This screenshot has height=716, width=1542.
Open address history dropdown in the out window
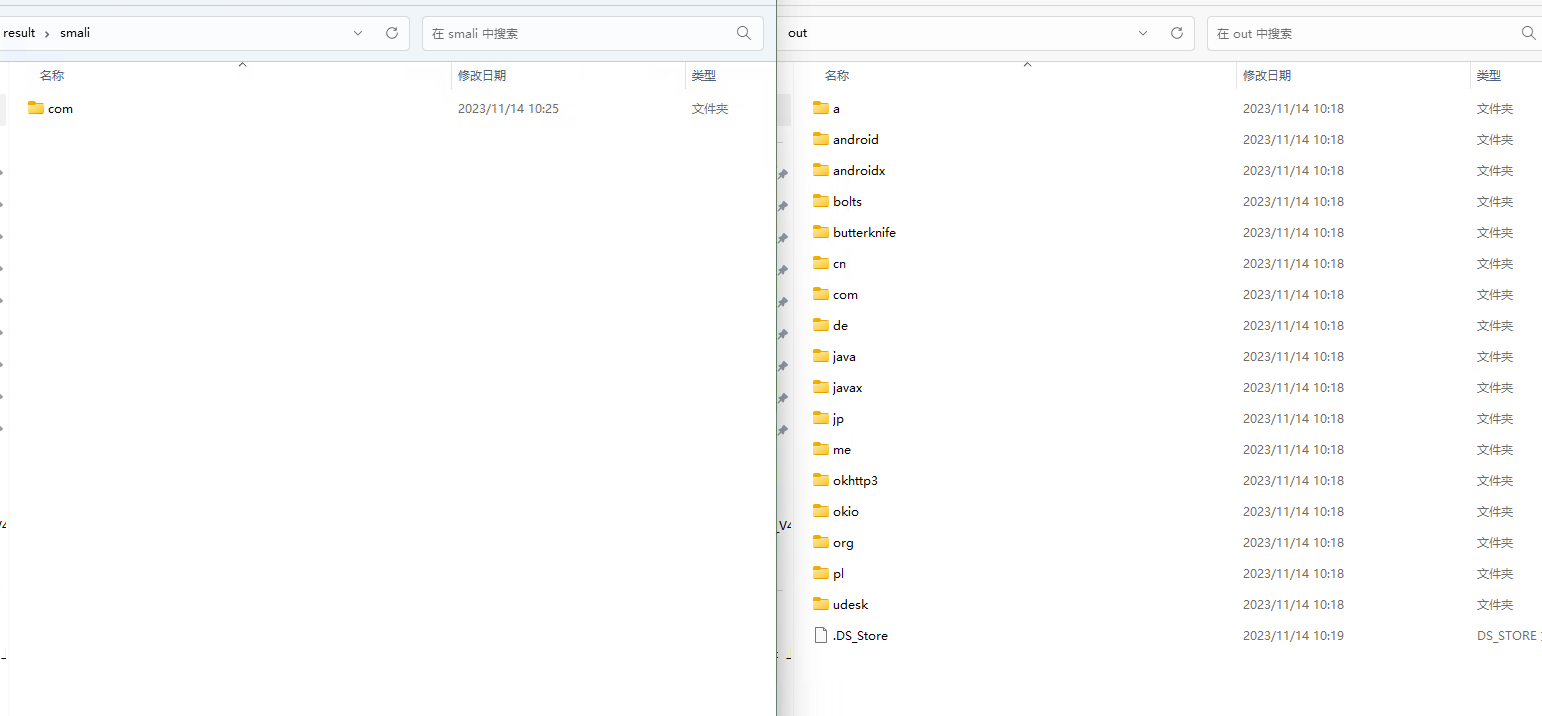click(1143, 33)
